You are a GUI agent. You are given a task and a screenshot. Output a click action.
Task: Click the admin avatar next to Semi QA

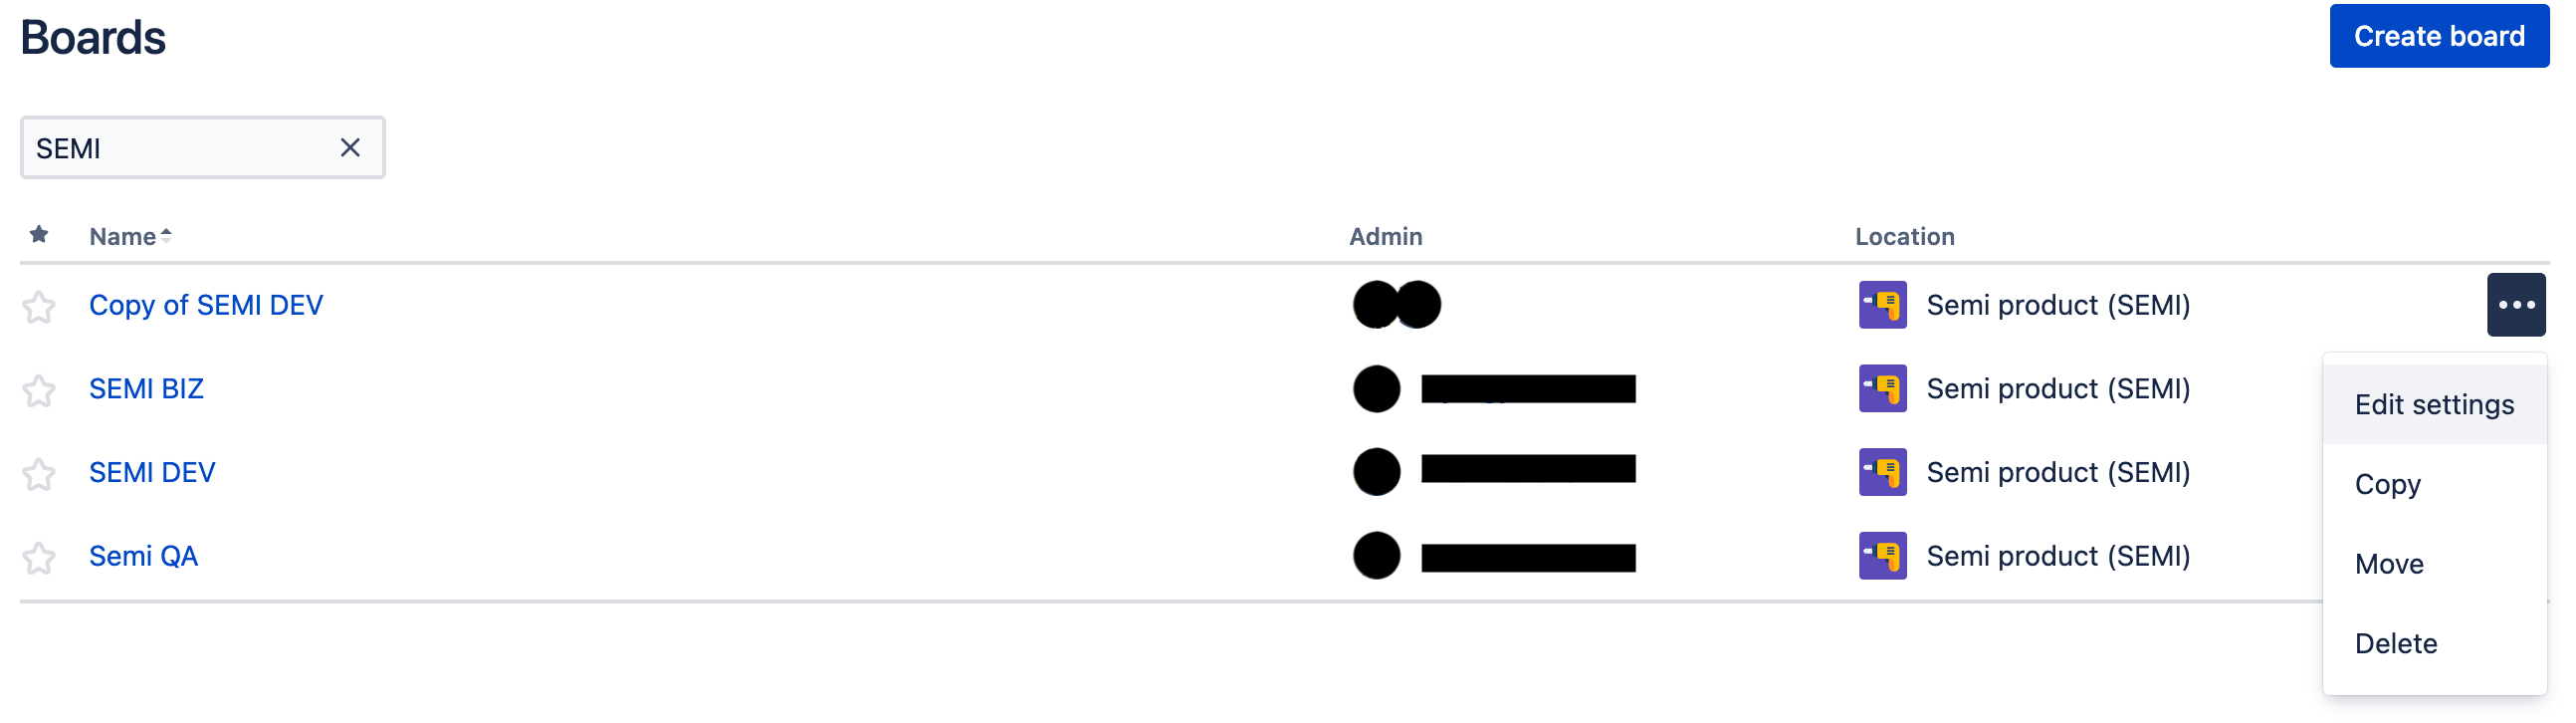point(1377,555)
